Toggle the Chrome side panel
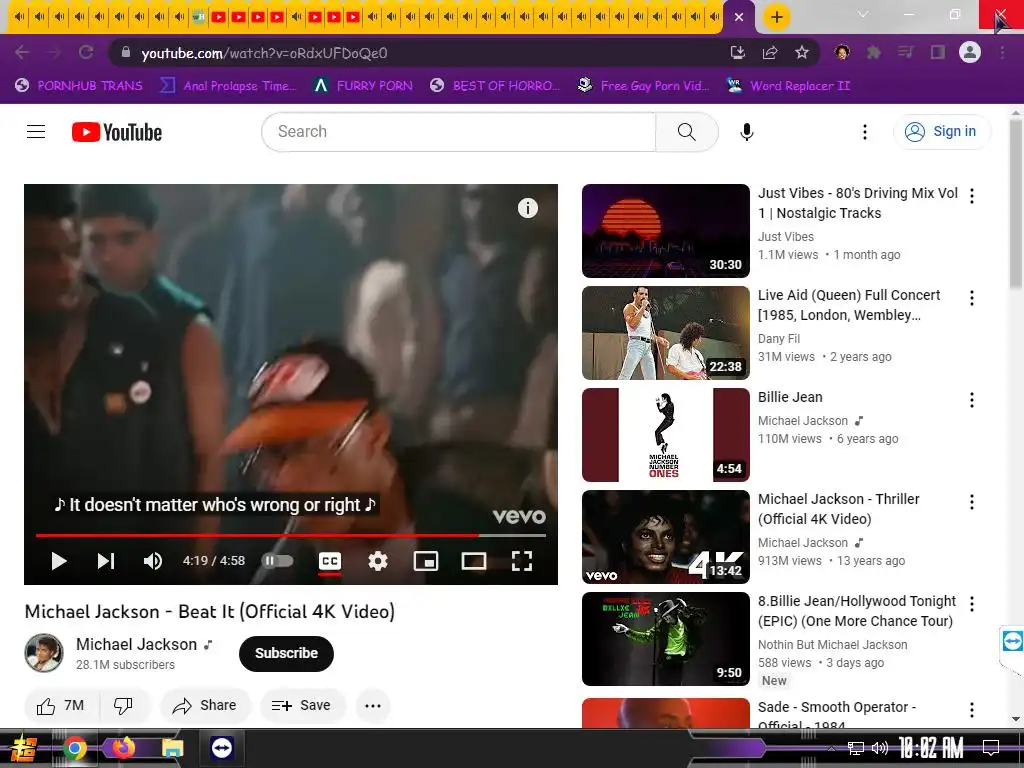 click(x=938, y=52)
